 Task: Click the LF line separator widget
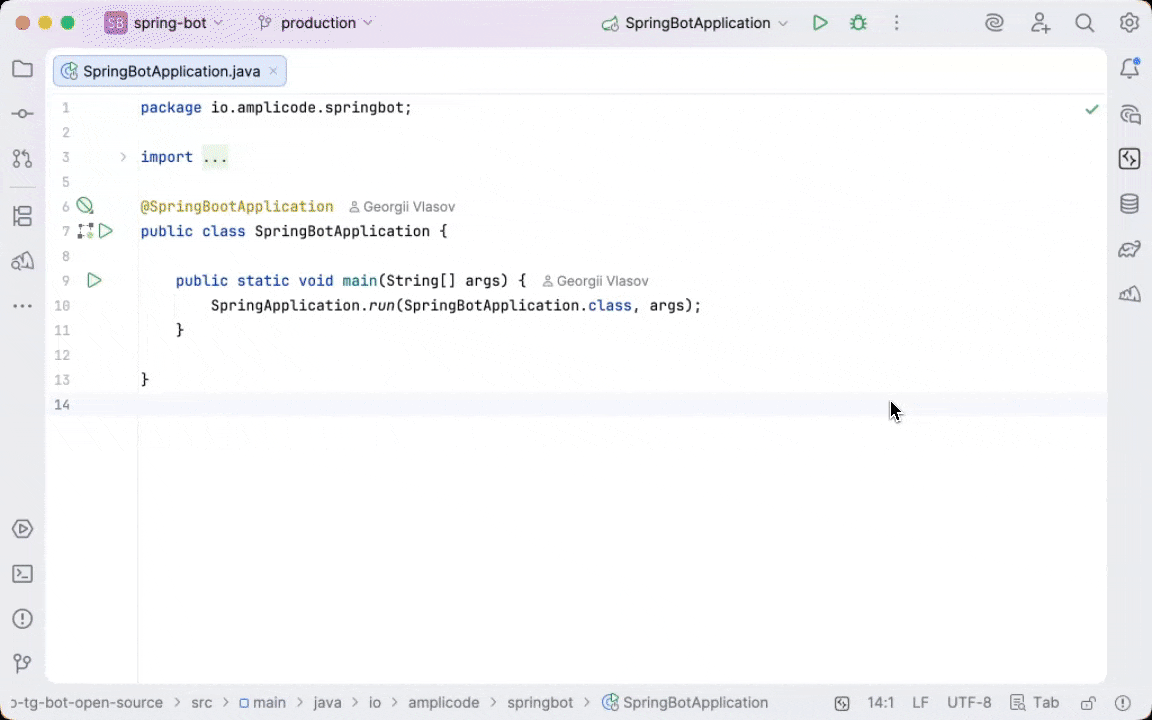click(x=920, y=703)
